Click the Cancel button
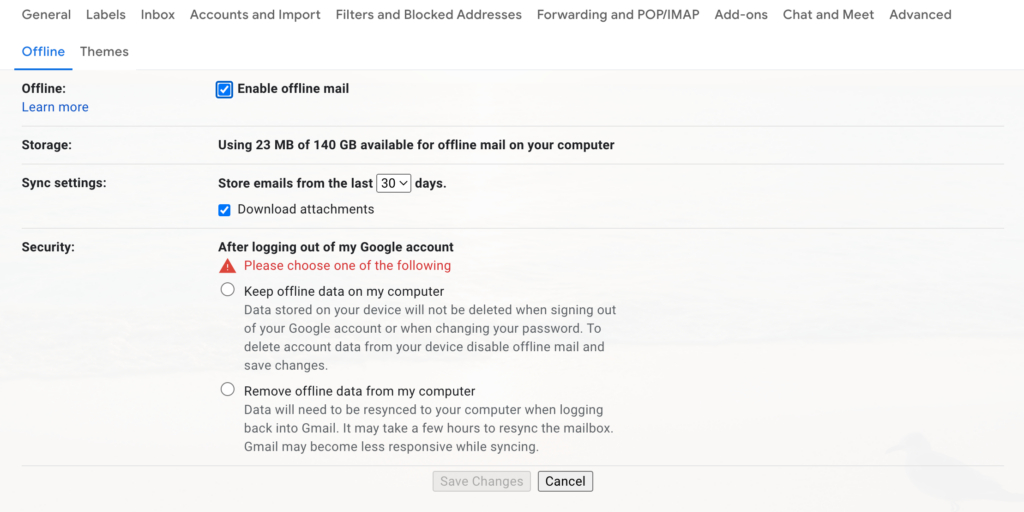The width and height of the screenshot is (1024, 512). [x=566, y=481]
